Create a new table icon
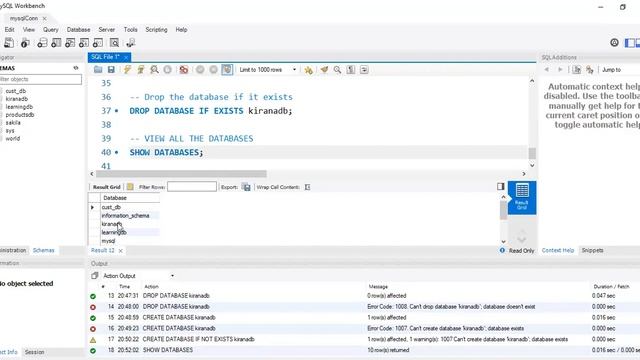640x360 pixels. pos(56,42)
